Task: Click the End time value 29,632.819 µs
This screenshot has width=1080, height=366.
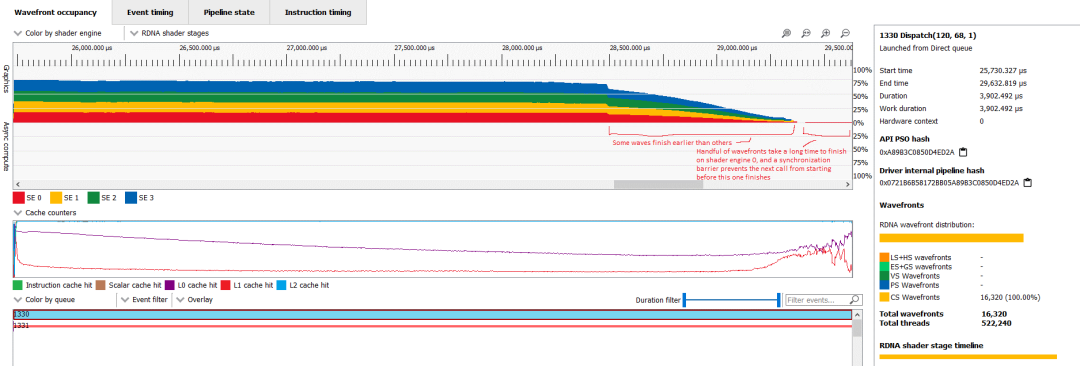Action: pyautogui.click(x=1003, y=83)
